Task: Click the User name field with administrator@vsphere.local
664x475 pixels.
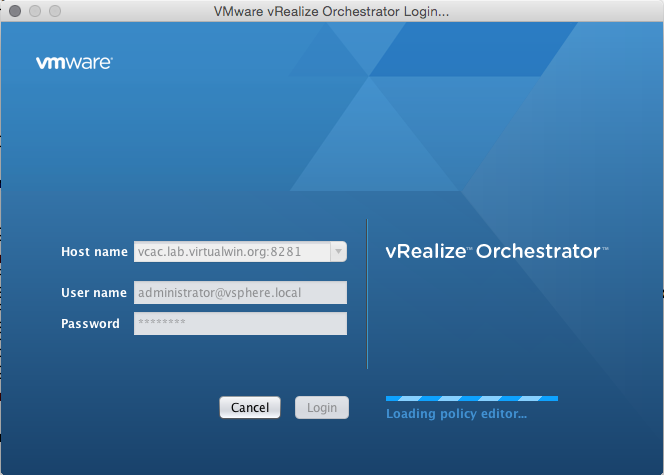Action: click(240, 293)
